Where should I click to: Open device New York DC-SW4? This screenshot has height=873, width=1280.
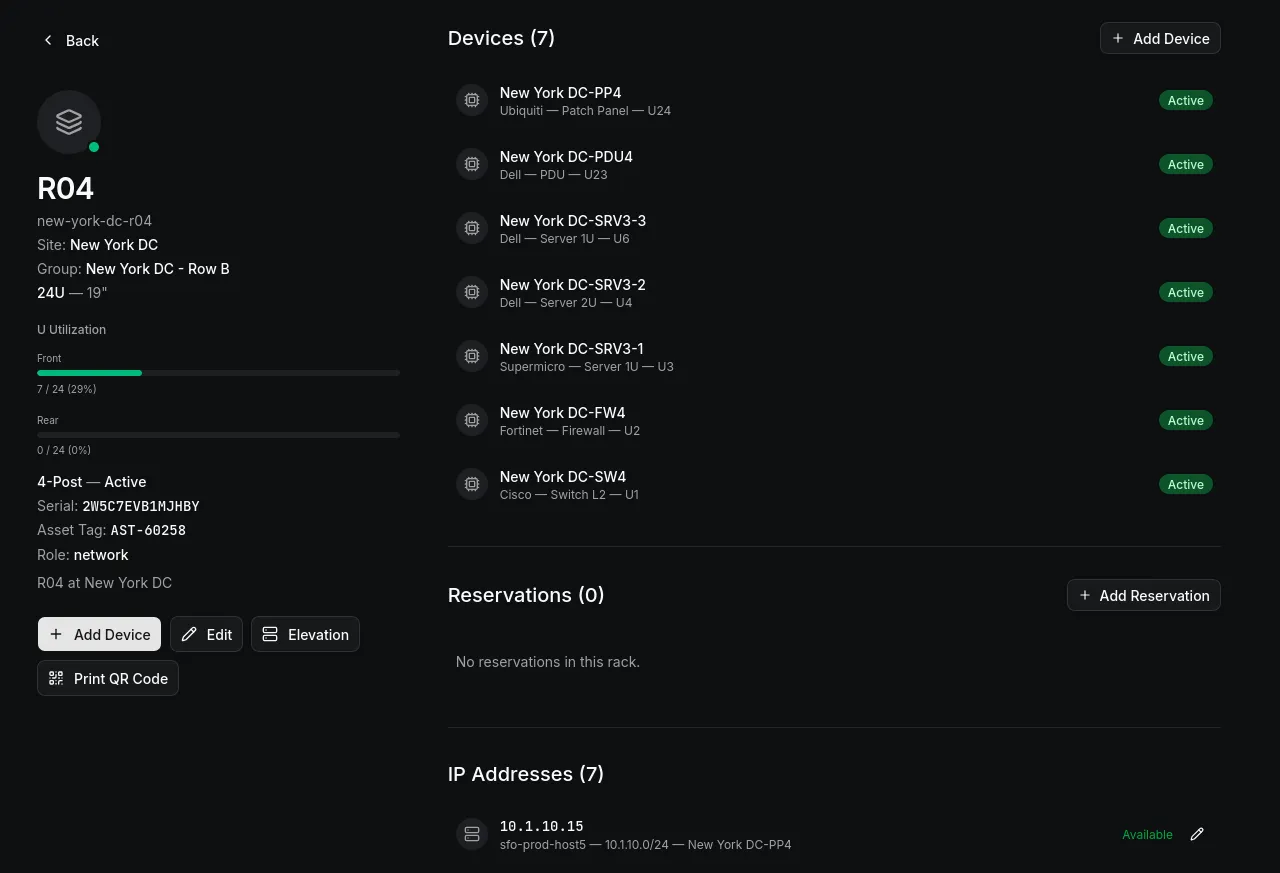click(x=563, y=476)
